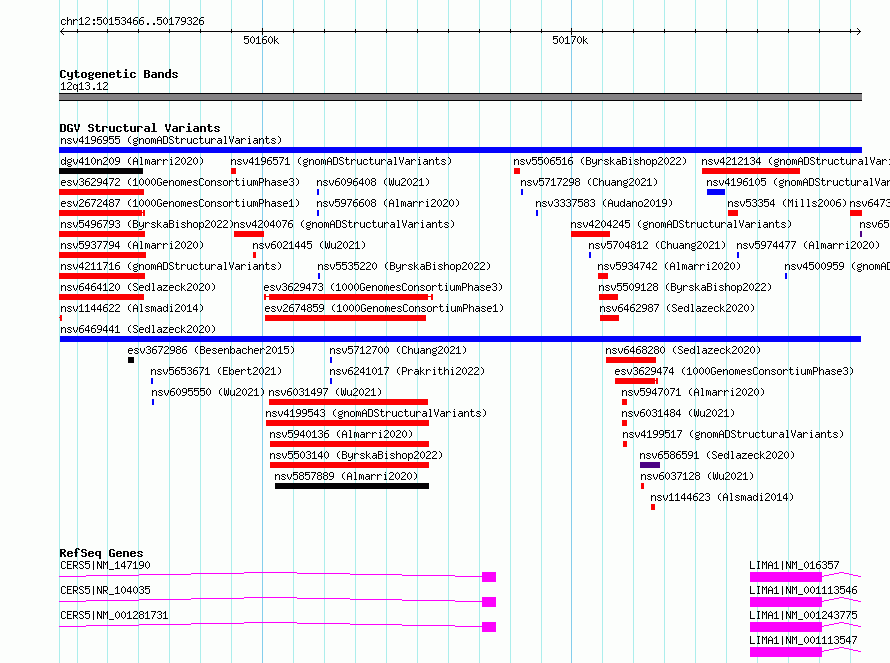This screenshot has width=890, height=663.
Task: Select LIMA1|NM_001113546 transcript label
Action: (x=803, y=590)
